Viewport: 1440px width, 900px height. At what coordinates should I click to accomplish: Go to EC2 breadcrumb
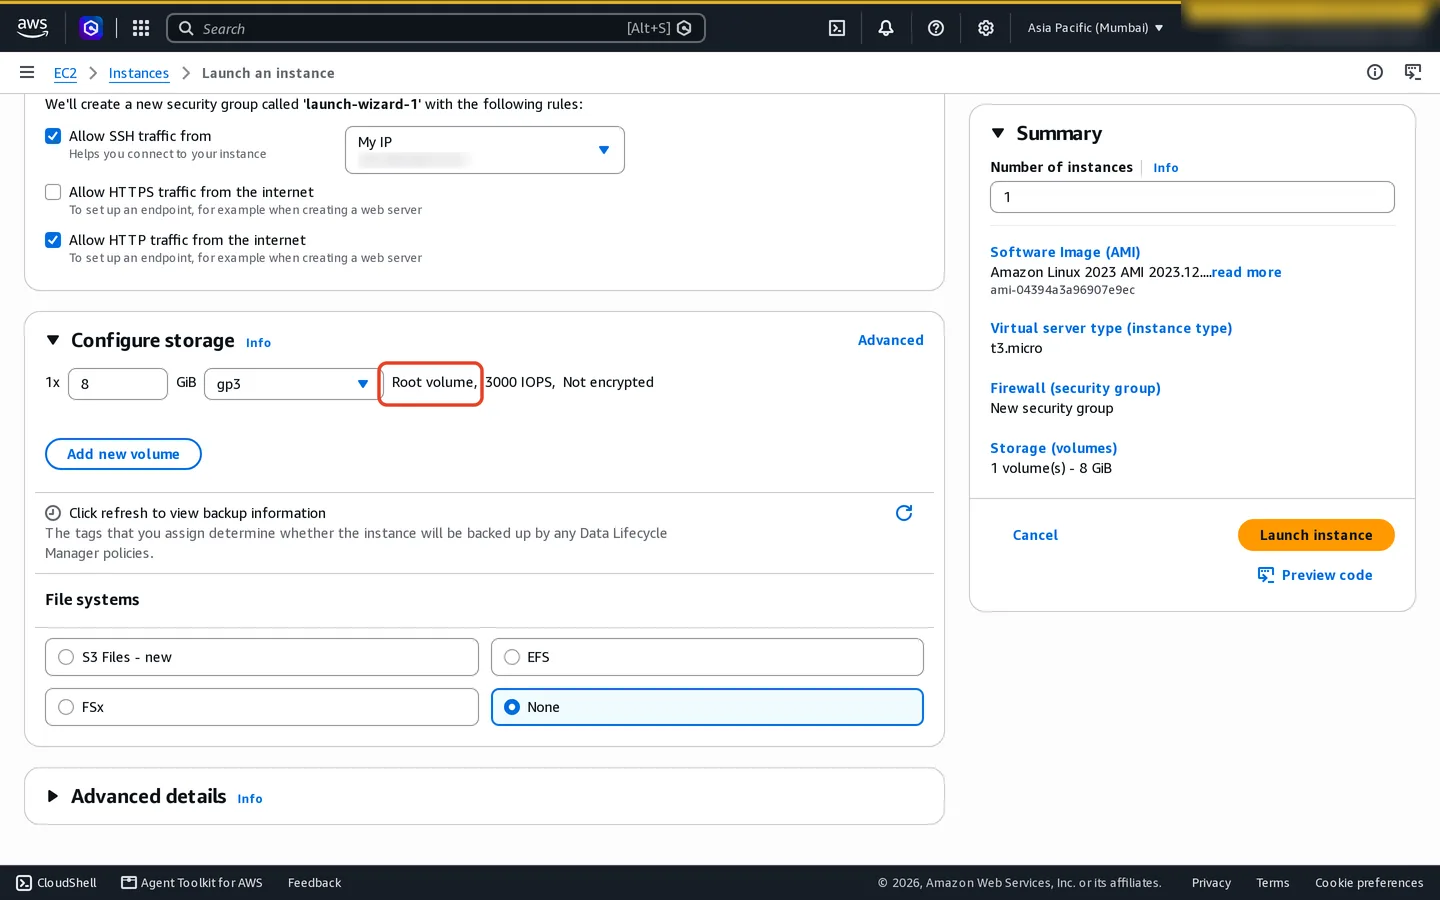[x=65, y=73]
